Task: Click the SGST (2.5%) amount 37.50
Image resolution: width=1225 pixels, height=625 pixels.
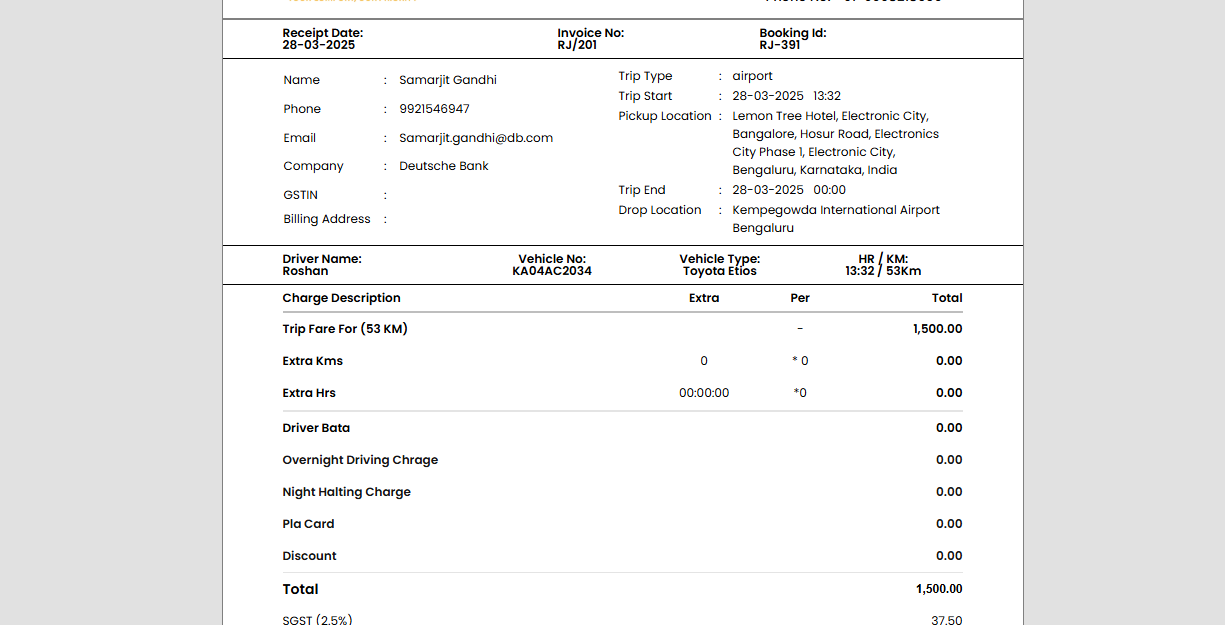Action: pyautogui.click(x=946, y=620)
